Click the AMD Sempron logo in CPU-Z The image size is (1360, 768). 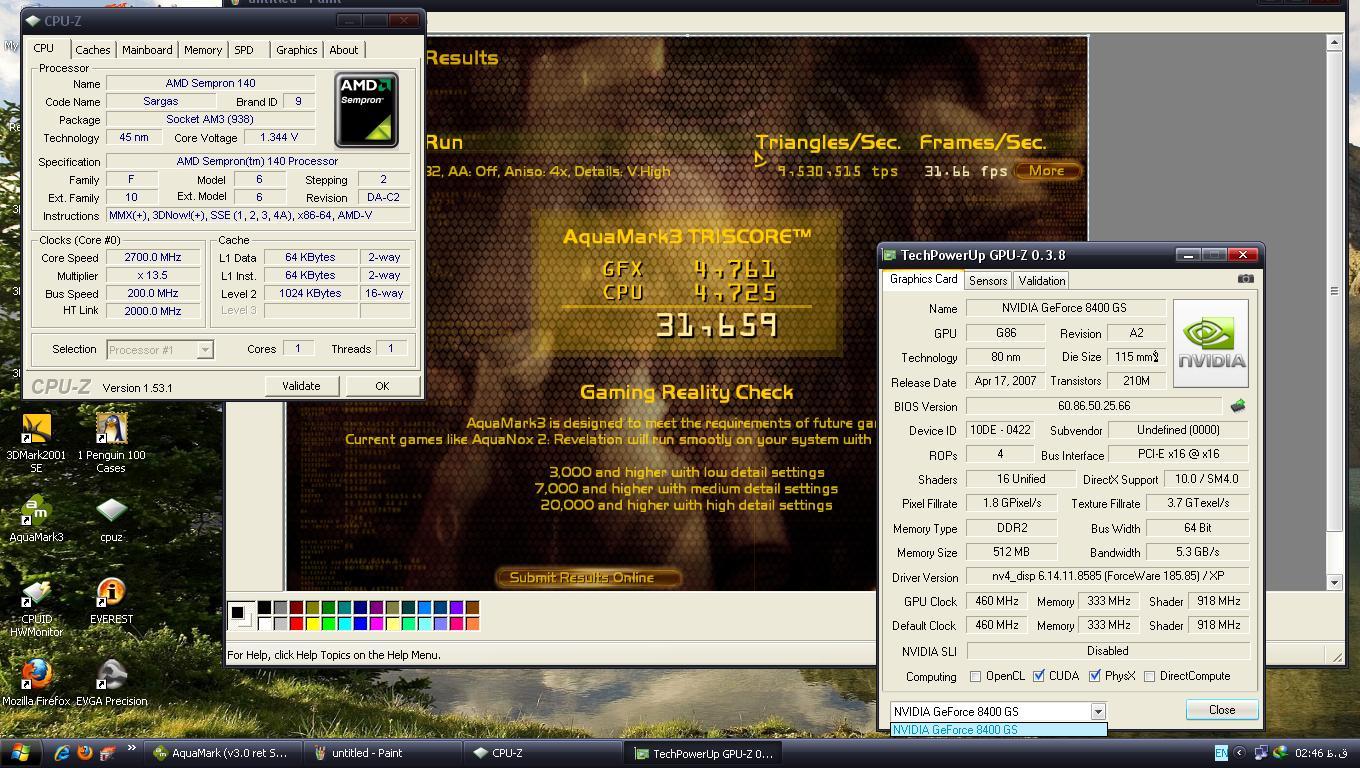367,110
